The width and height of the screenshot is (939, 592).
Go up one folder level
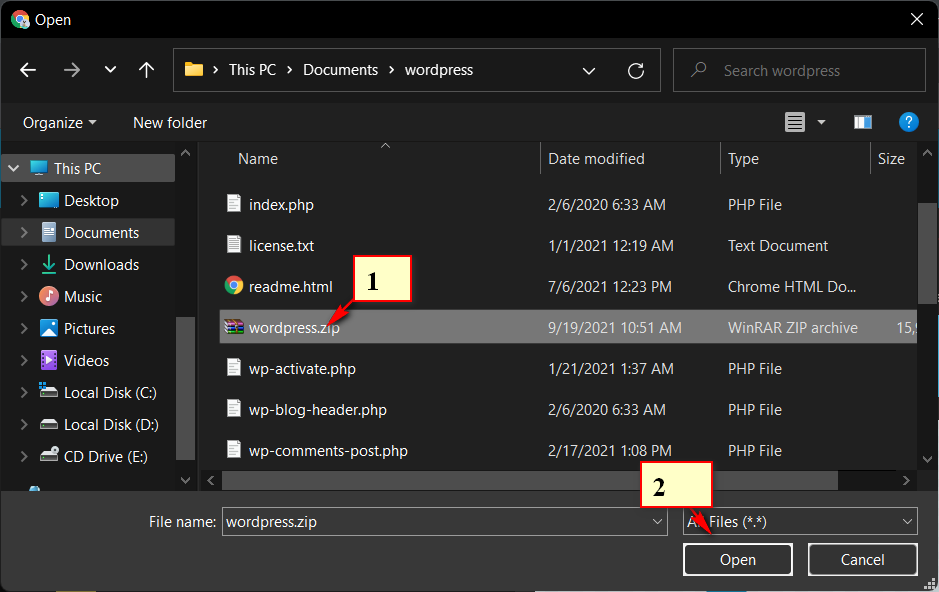(146, 70)
